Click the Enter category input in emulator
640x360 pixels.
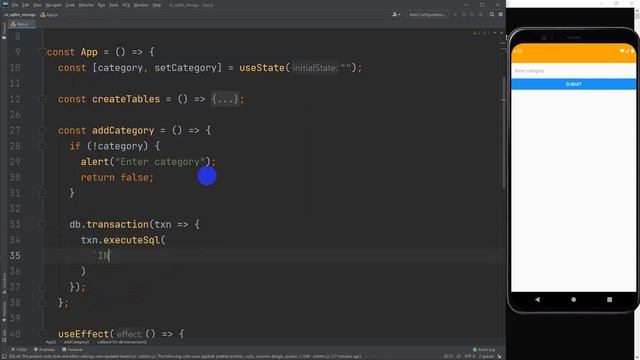(x=573, y=71)
